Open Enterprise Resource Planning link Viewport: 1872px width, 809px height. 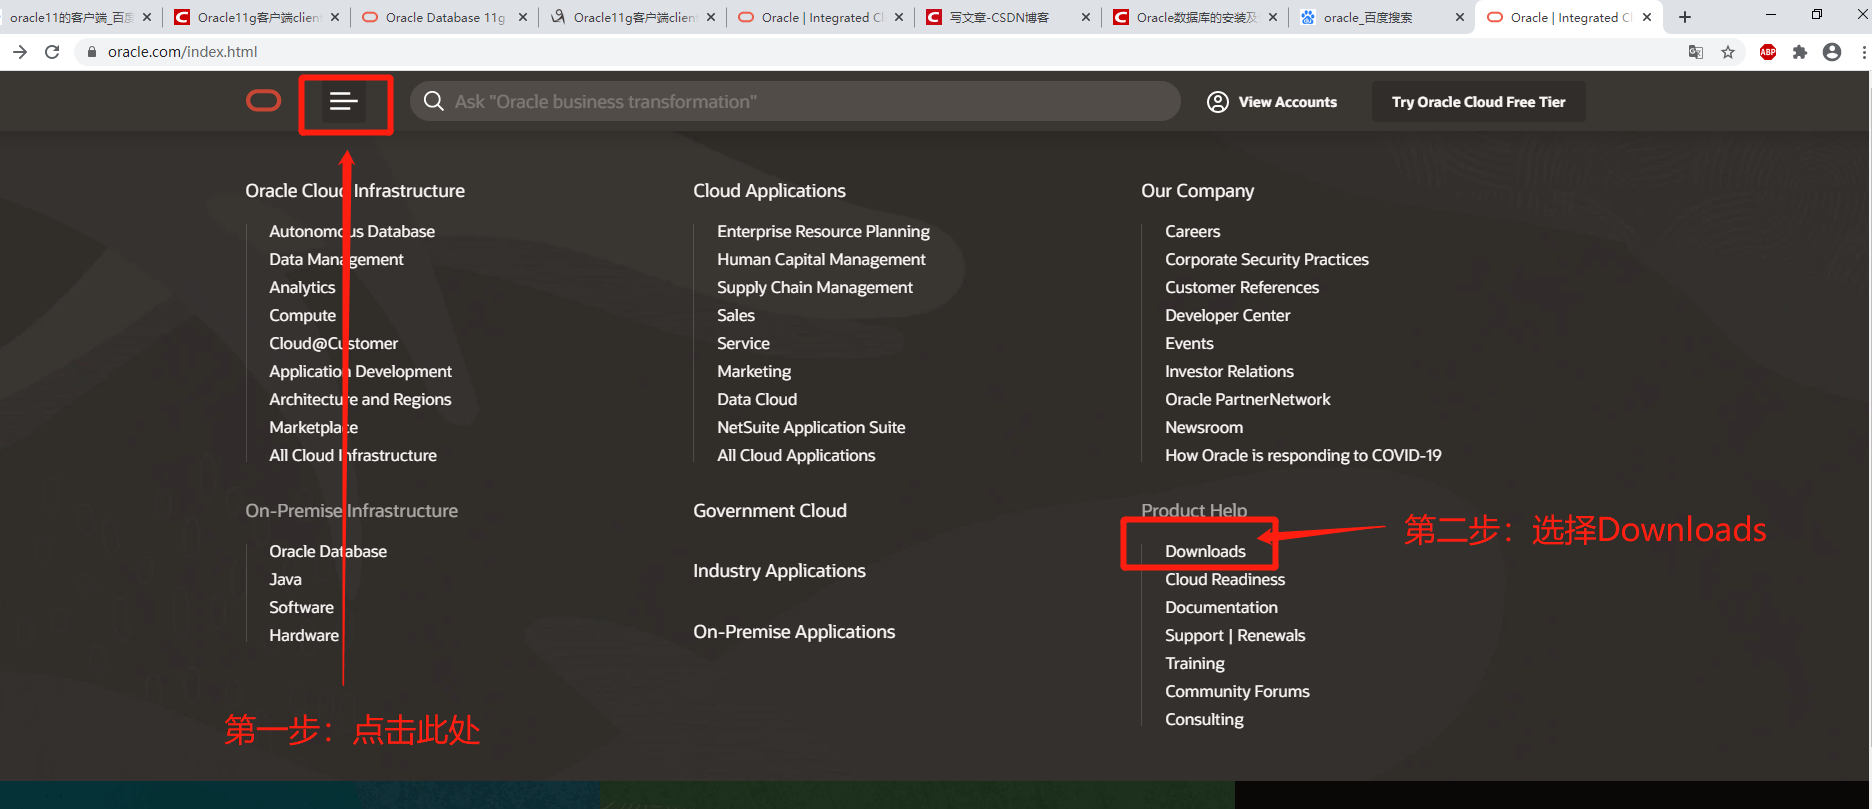point(823,231)
